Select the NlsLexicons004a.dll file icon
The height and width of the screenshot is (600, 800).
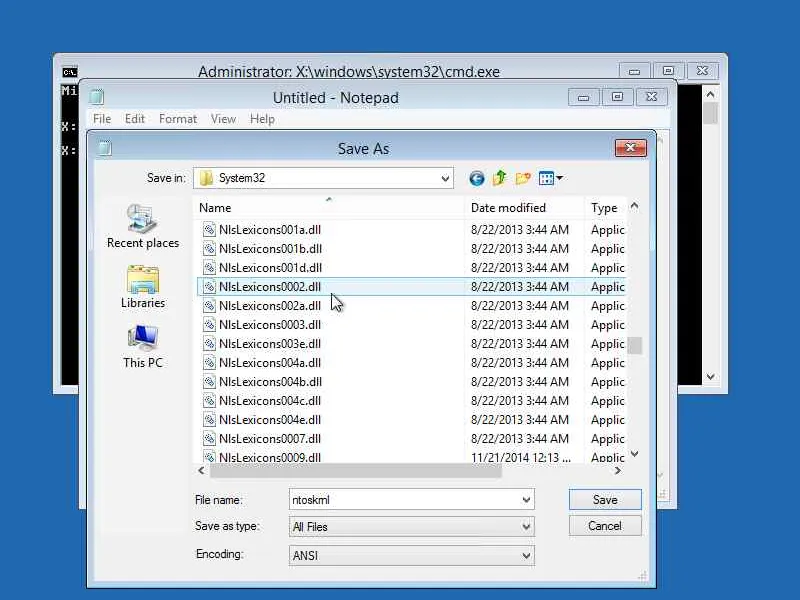[x=209, y=362]
